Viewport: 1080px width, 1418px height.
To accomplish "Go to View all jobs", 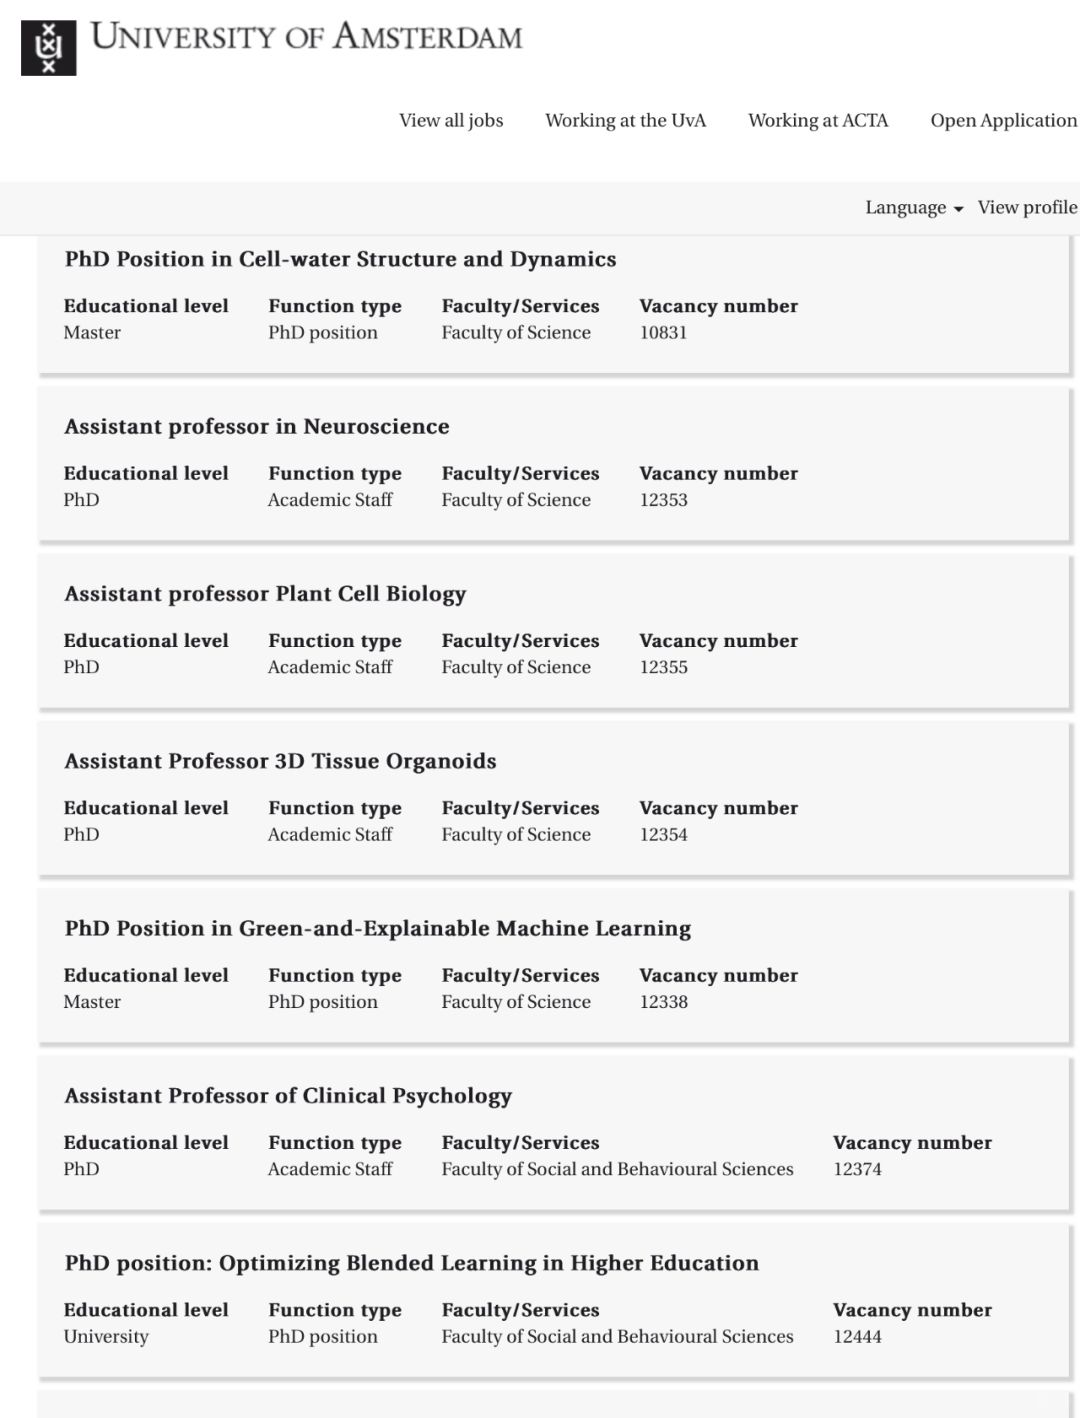I will pyautogui.click(x=451, y=120).
